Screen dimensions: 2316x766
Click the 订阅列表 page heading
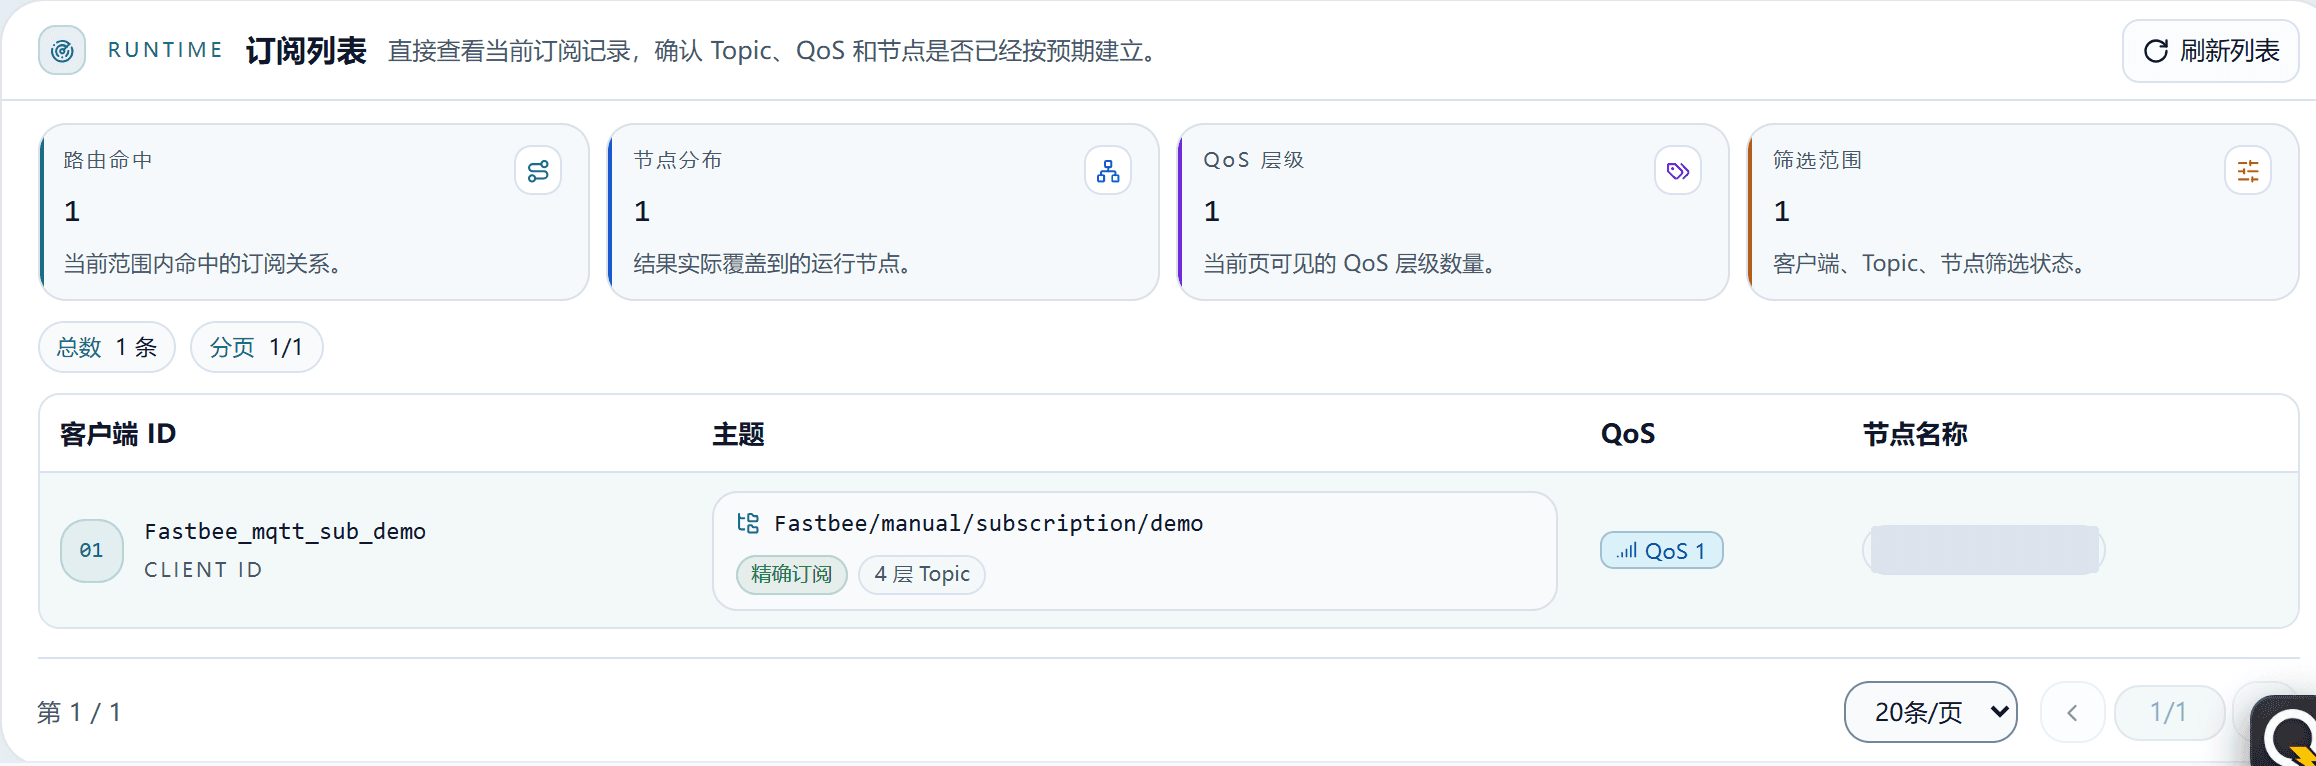307,51
